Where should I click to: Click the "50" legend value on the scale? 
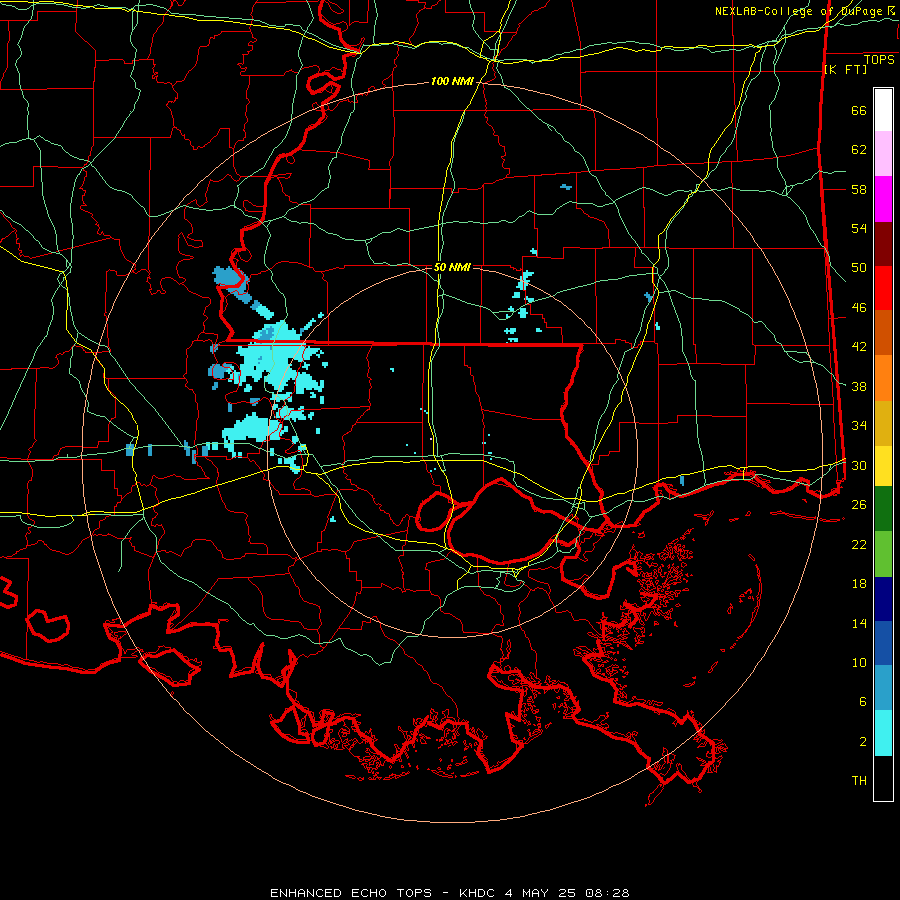coord(859,268)
